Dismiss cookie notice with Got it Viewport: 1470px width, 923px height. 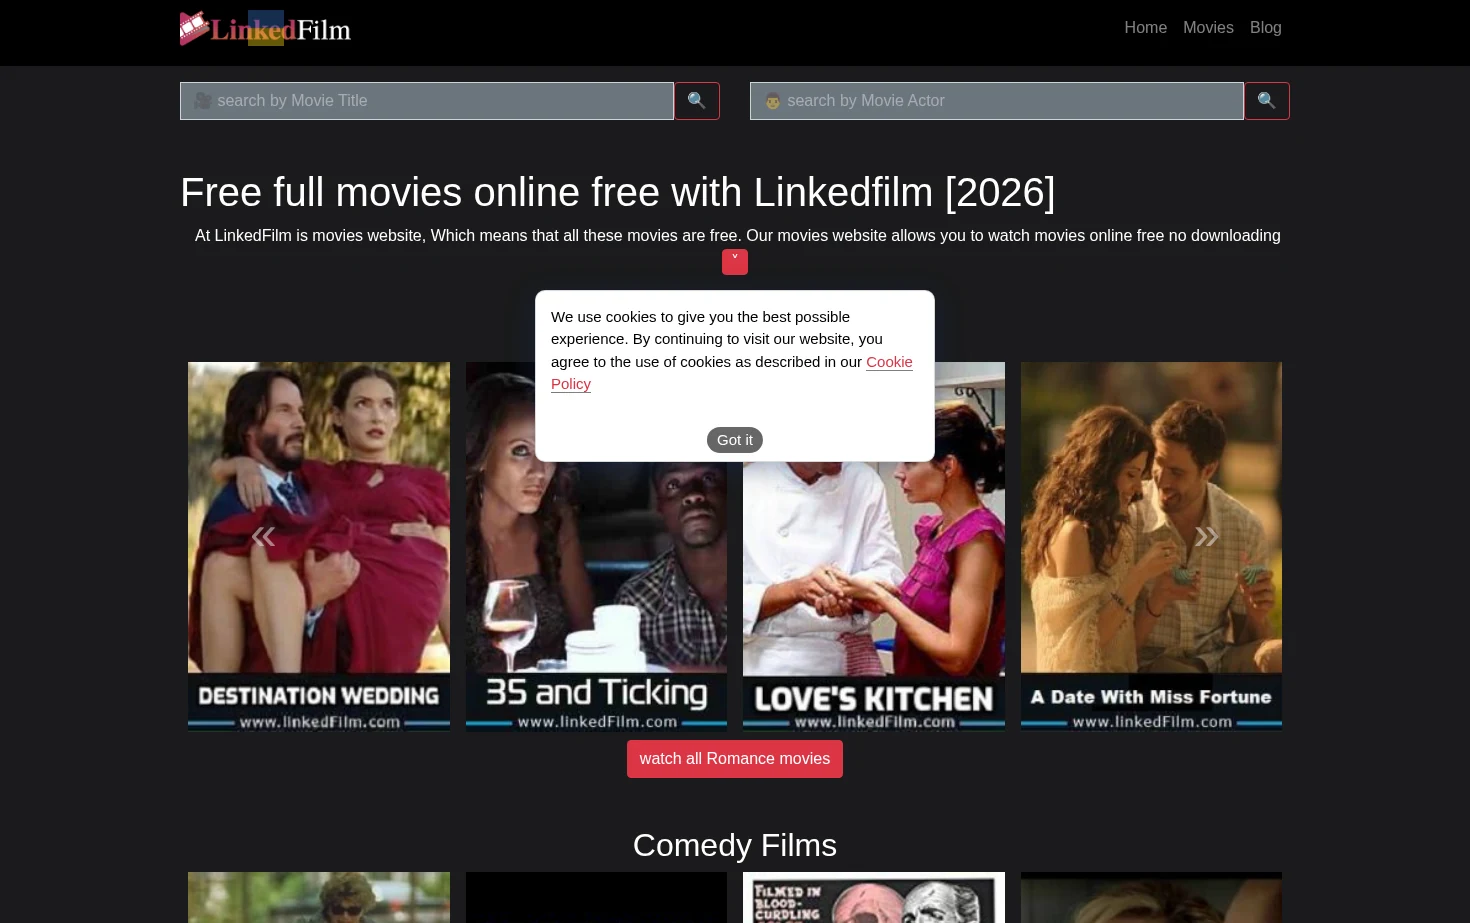pos(735,440)
